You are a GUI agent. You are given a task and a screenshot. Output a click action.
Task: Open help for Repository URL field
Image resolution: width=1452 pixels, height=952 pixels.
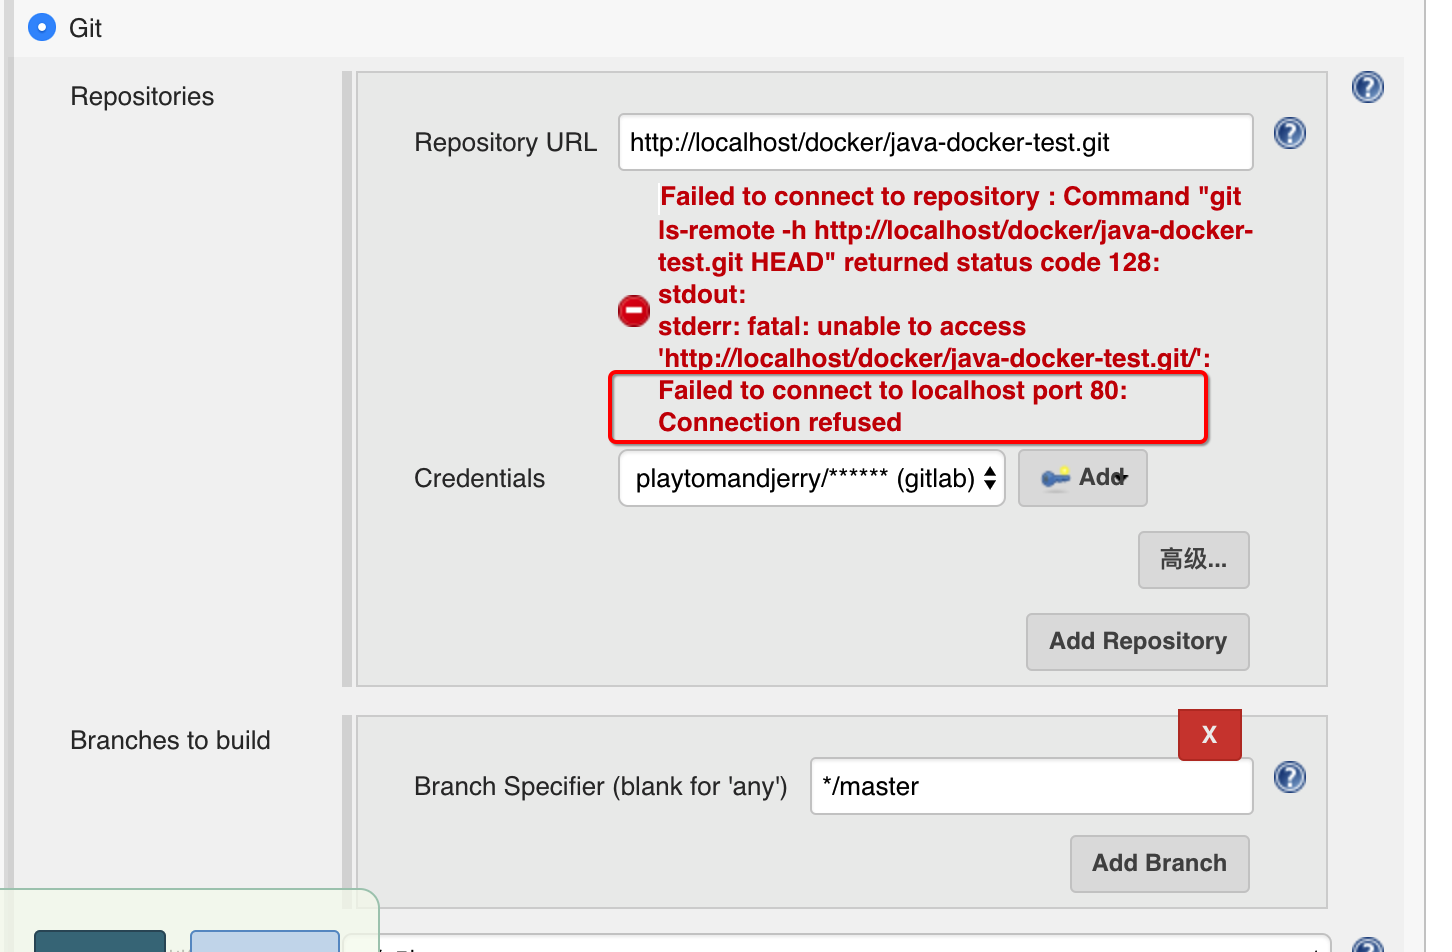coord(1289,133)
